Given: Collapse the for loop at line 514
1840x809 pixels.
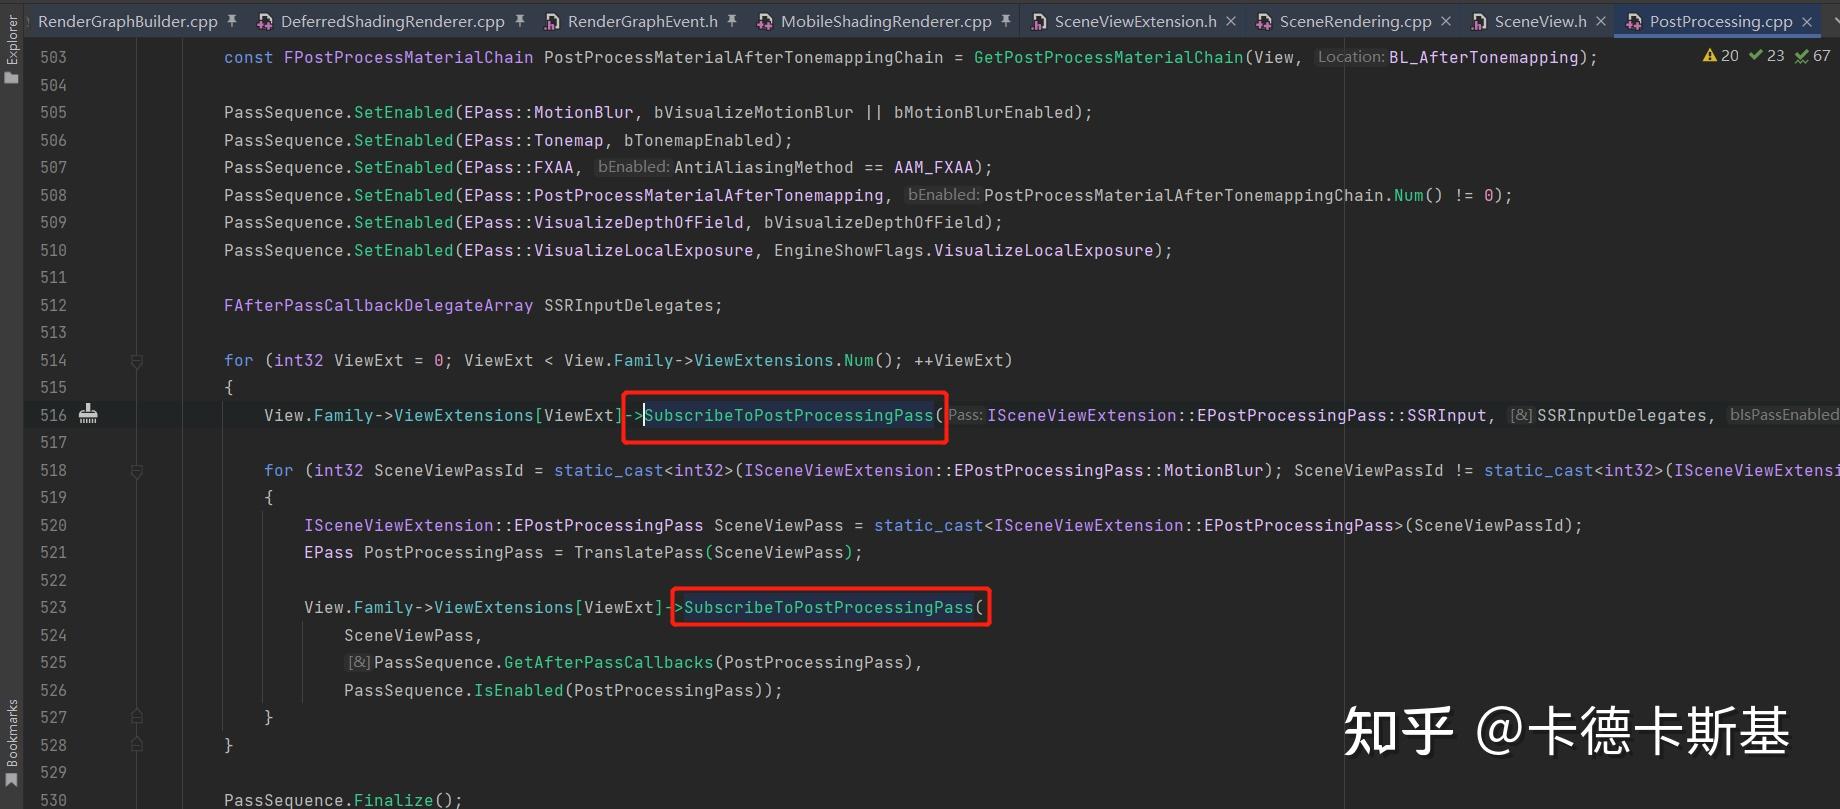Looking at the screenshot, I should click(137, 360).
